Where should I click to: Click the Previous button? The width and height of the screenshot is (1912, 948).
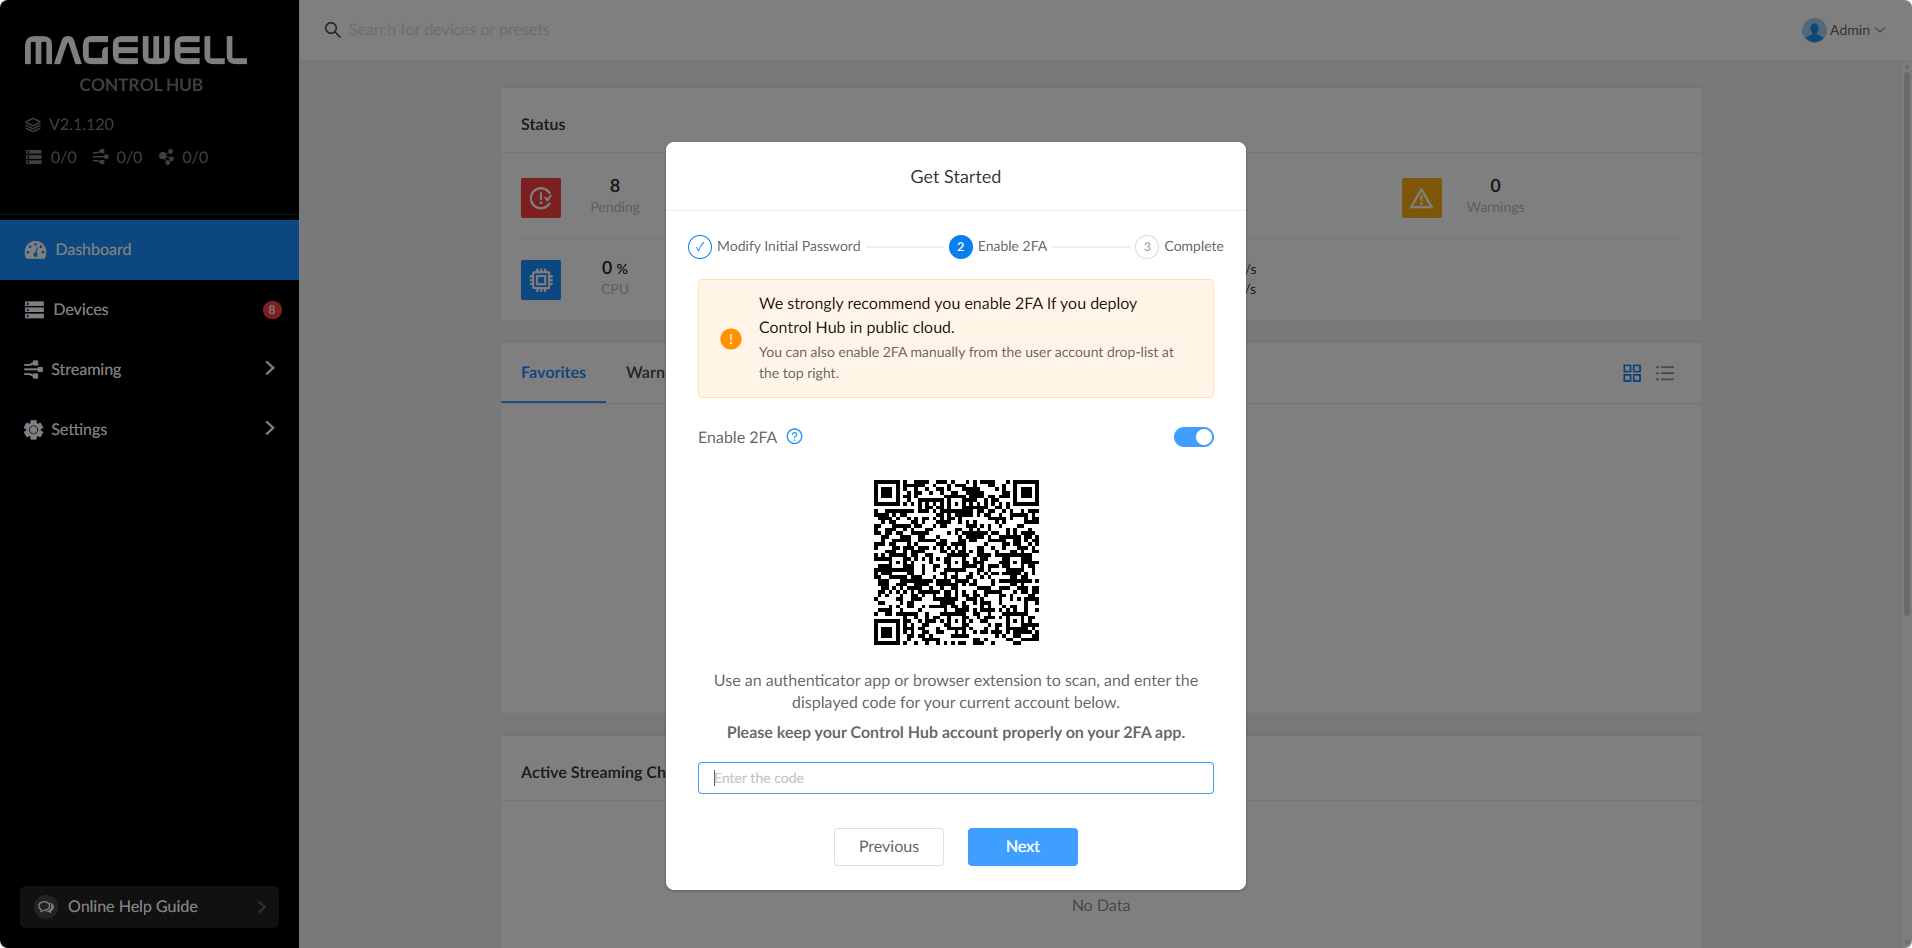(889, 847)
